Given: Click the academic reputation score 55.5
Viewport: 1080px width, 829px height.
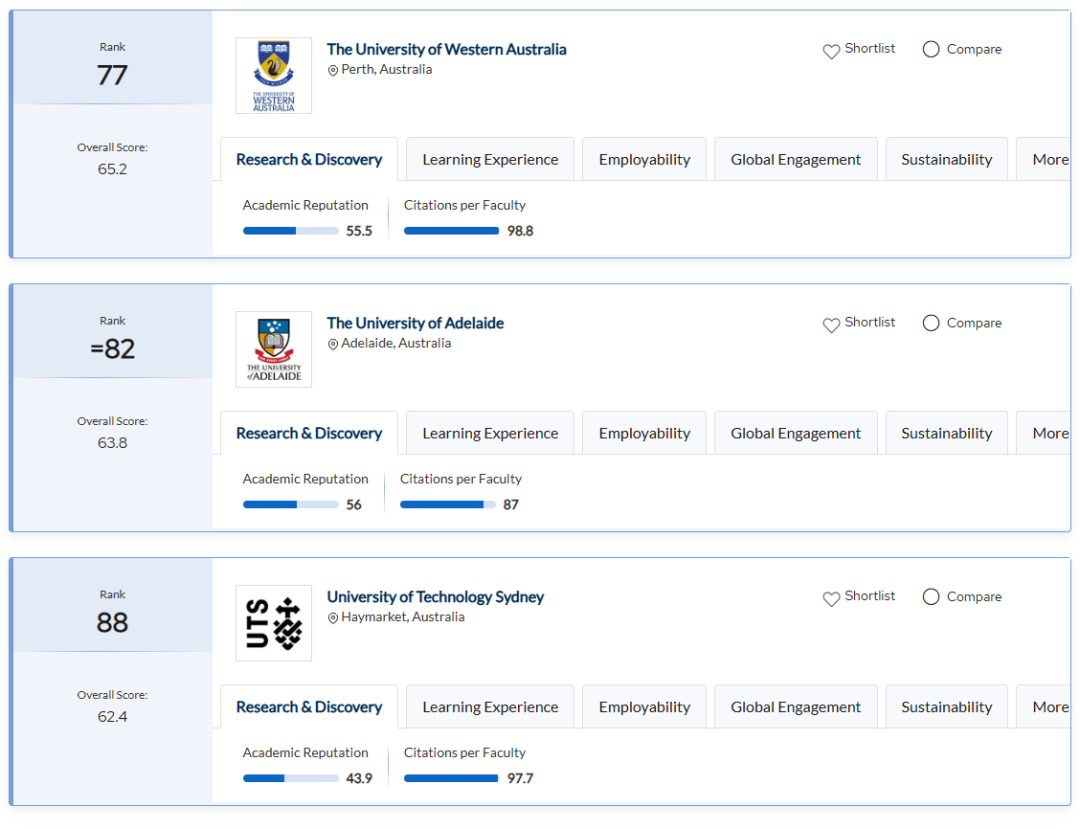Looking at the screenshot, I should [359, 231].
